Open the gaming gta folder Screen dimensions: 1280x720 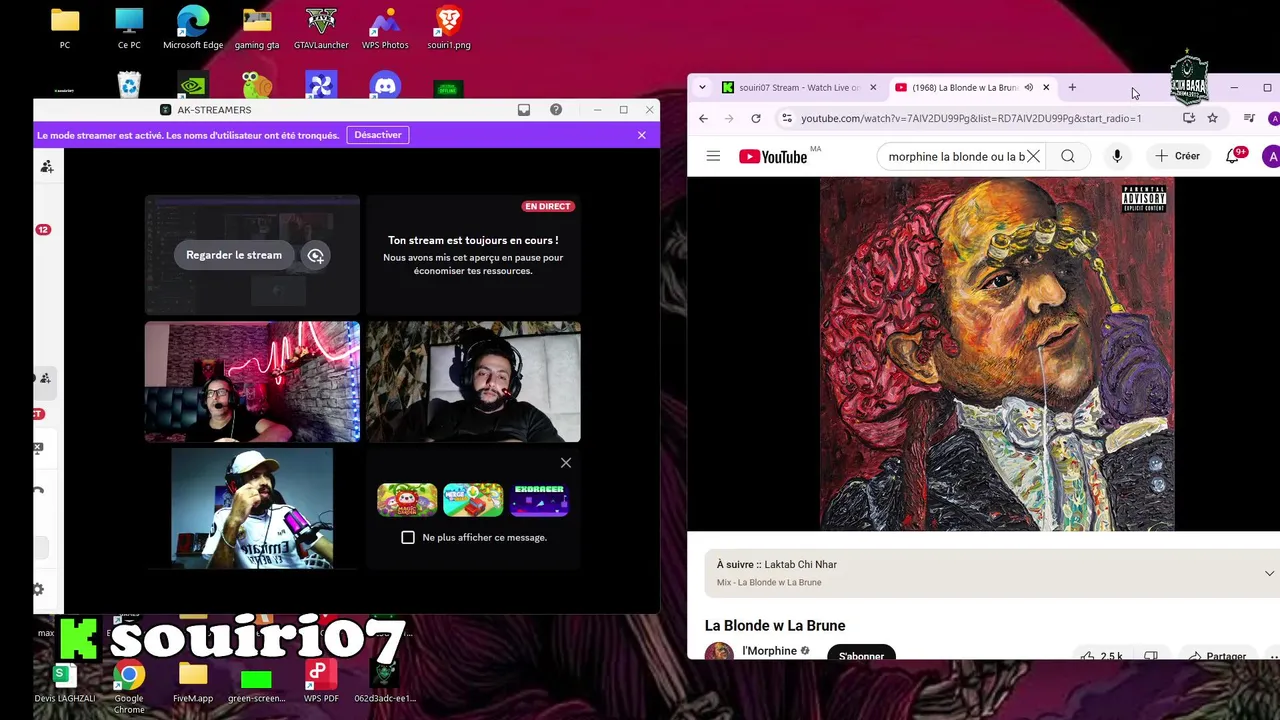pyautogui.click(x=257, y=27)
